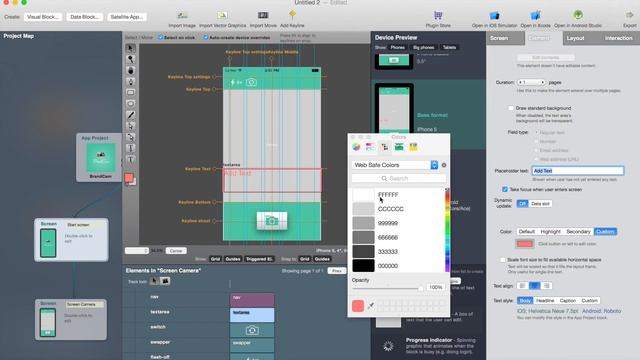Show Tablets in Device Preview
The width and height of the screenshot is (640, 360).
coord(449,47)
